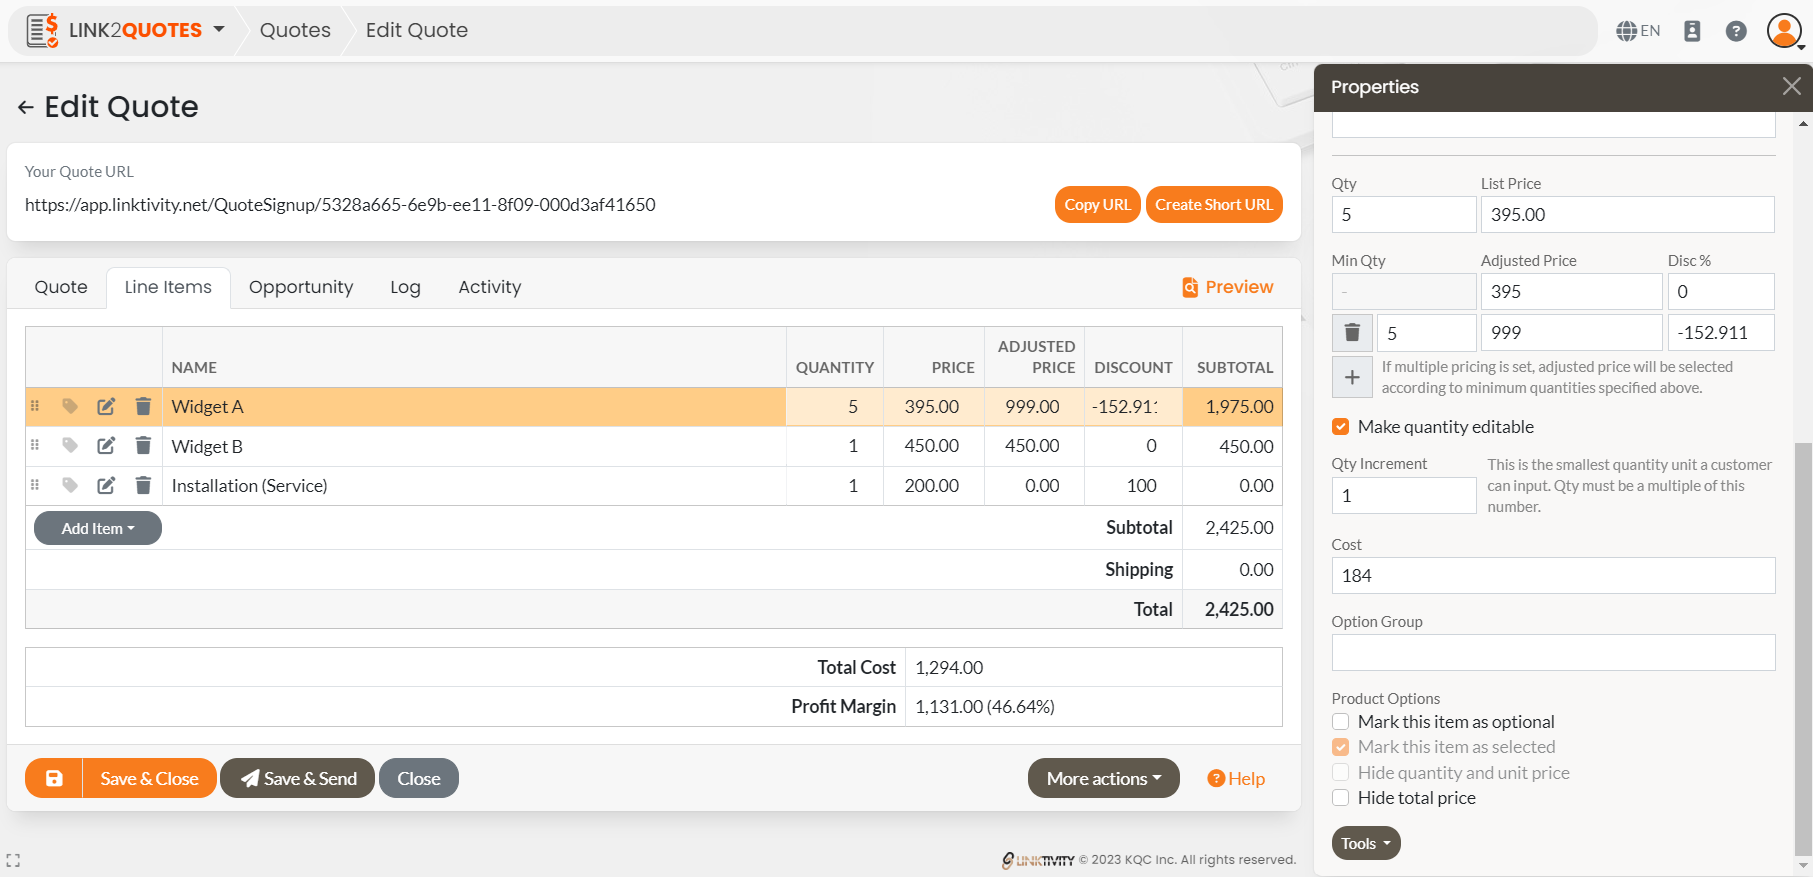Open the Tools dropdown in Properties

1366,843
